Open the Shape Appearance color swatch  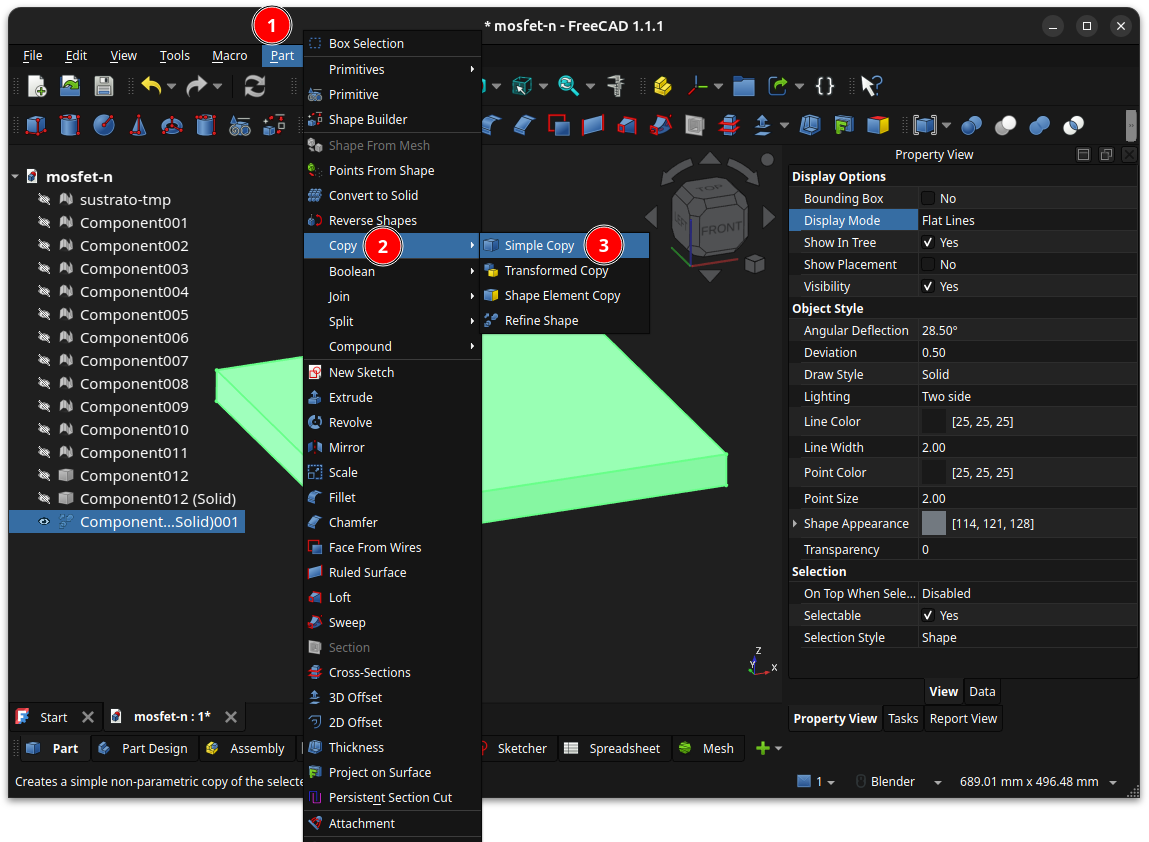(x=934, y=523)
